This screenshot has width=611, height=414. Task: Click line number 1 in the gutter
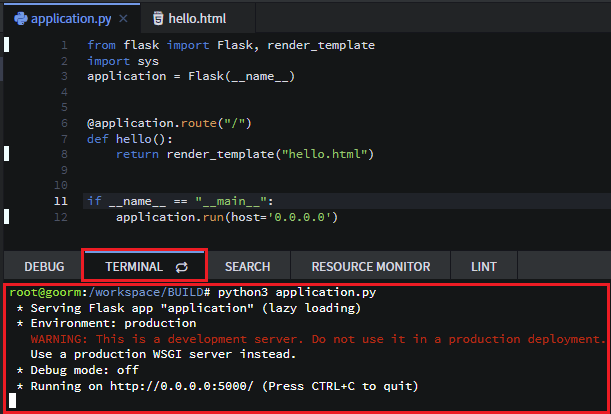[x=64, y=46]
